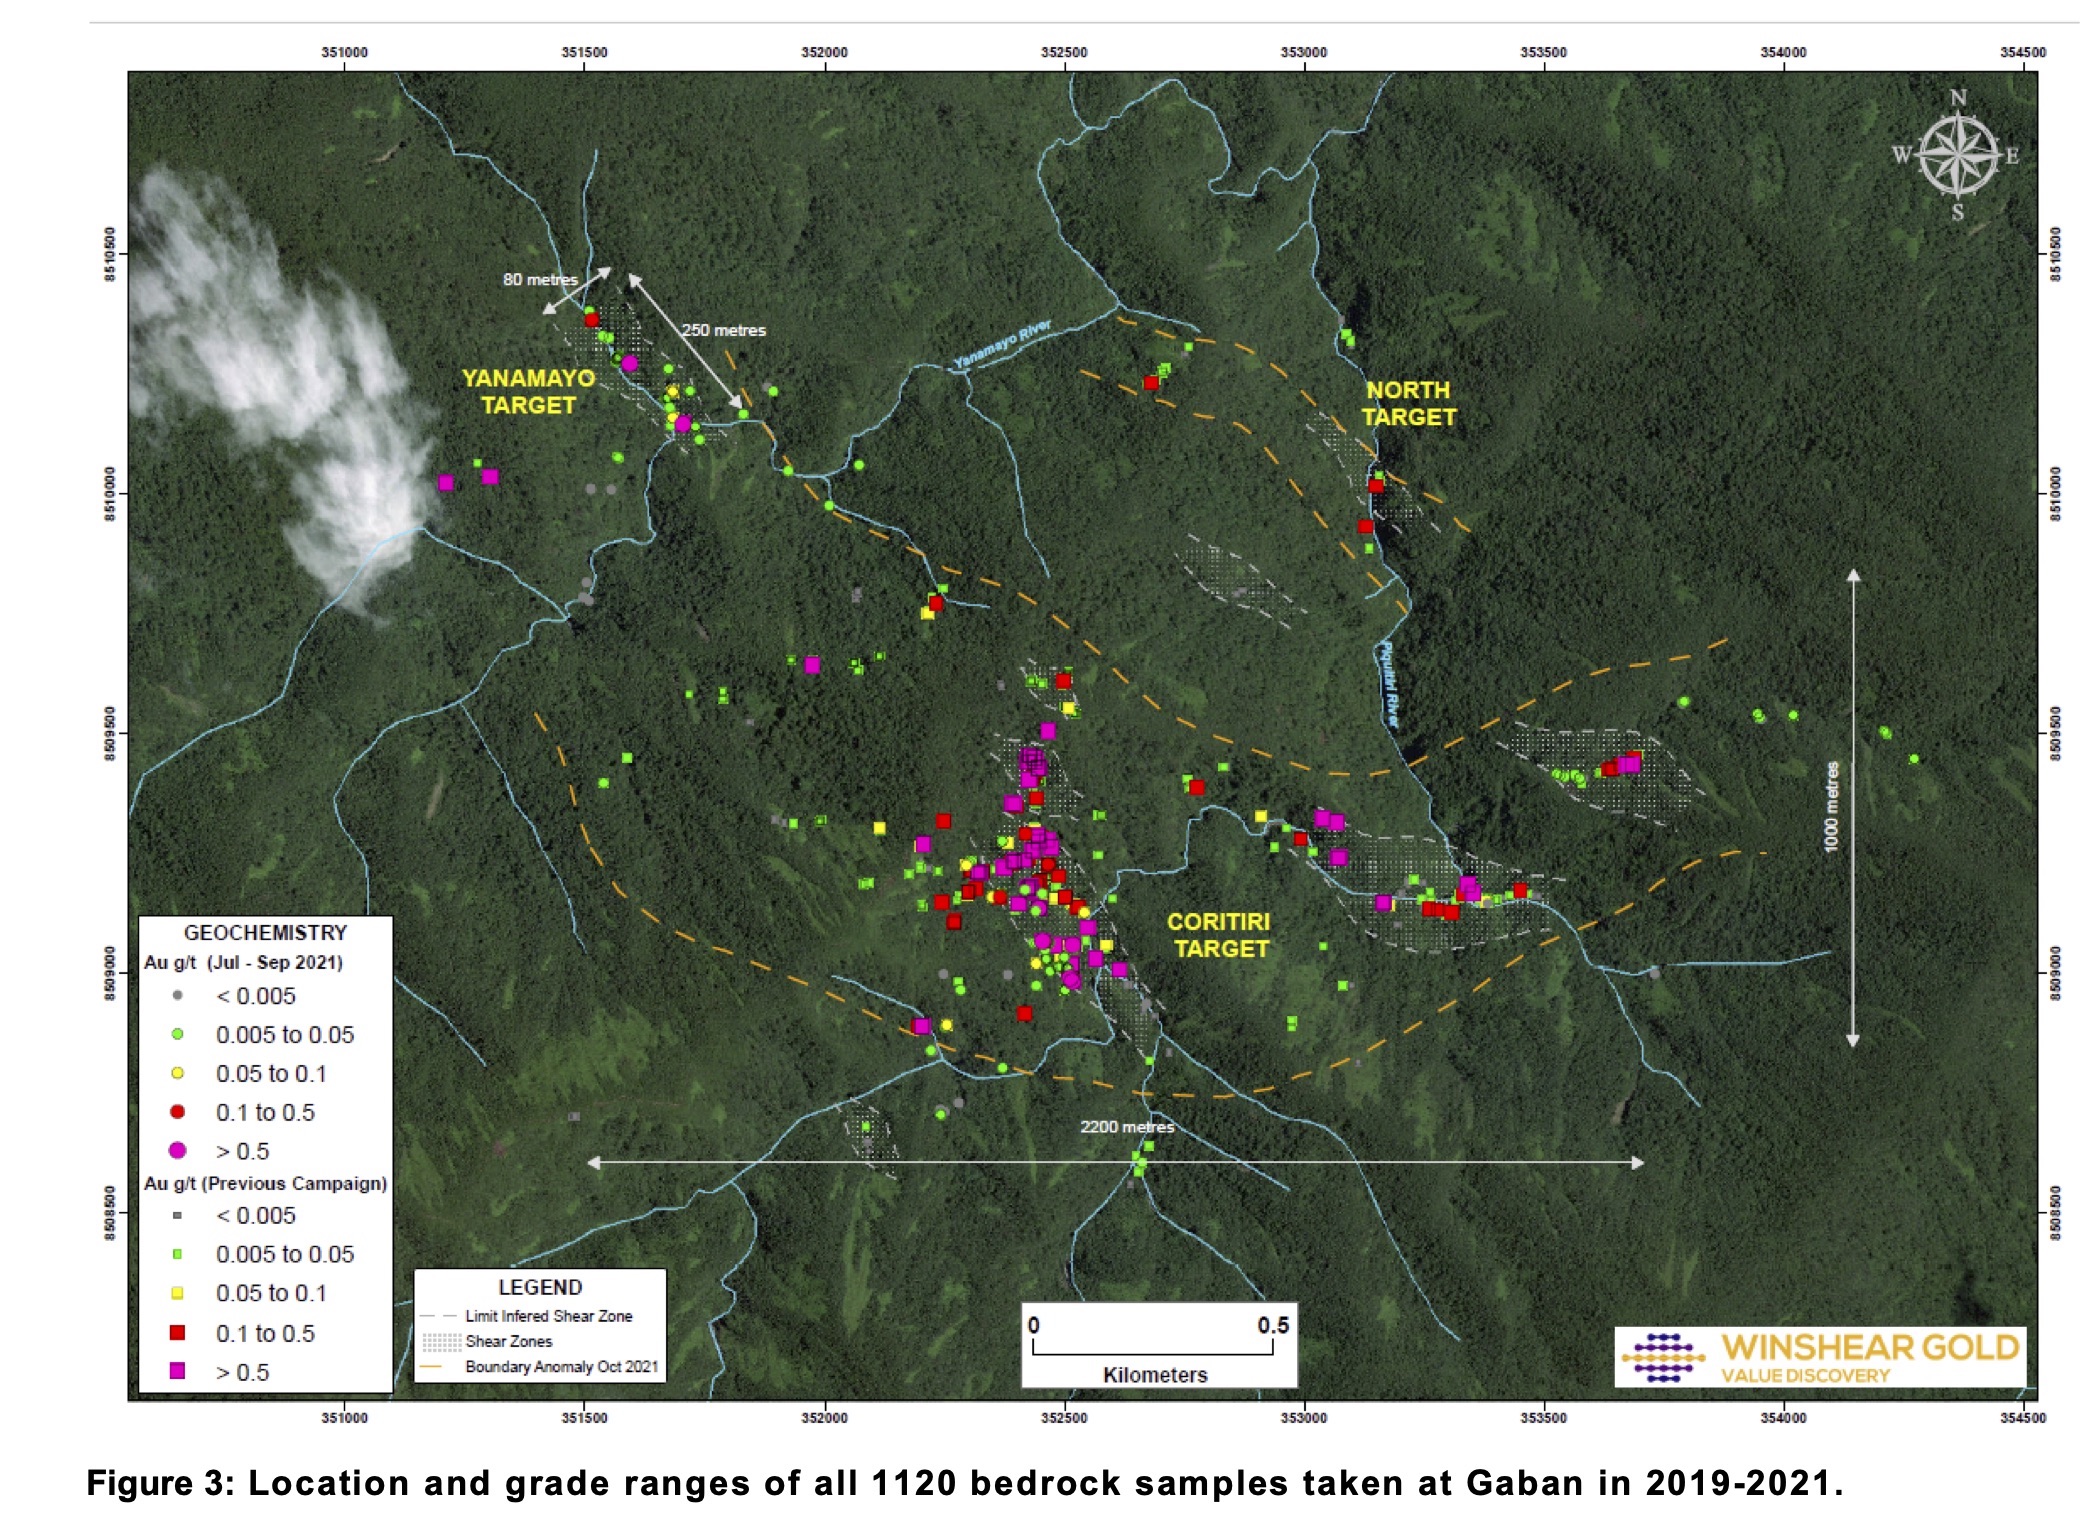2099x1530 pixels.
Task: Click the red circle 0.1 to 0.5 legend symbol
Action: (178, 1112)
